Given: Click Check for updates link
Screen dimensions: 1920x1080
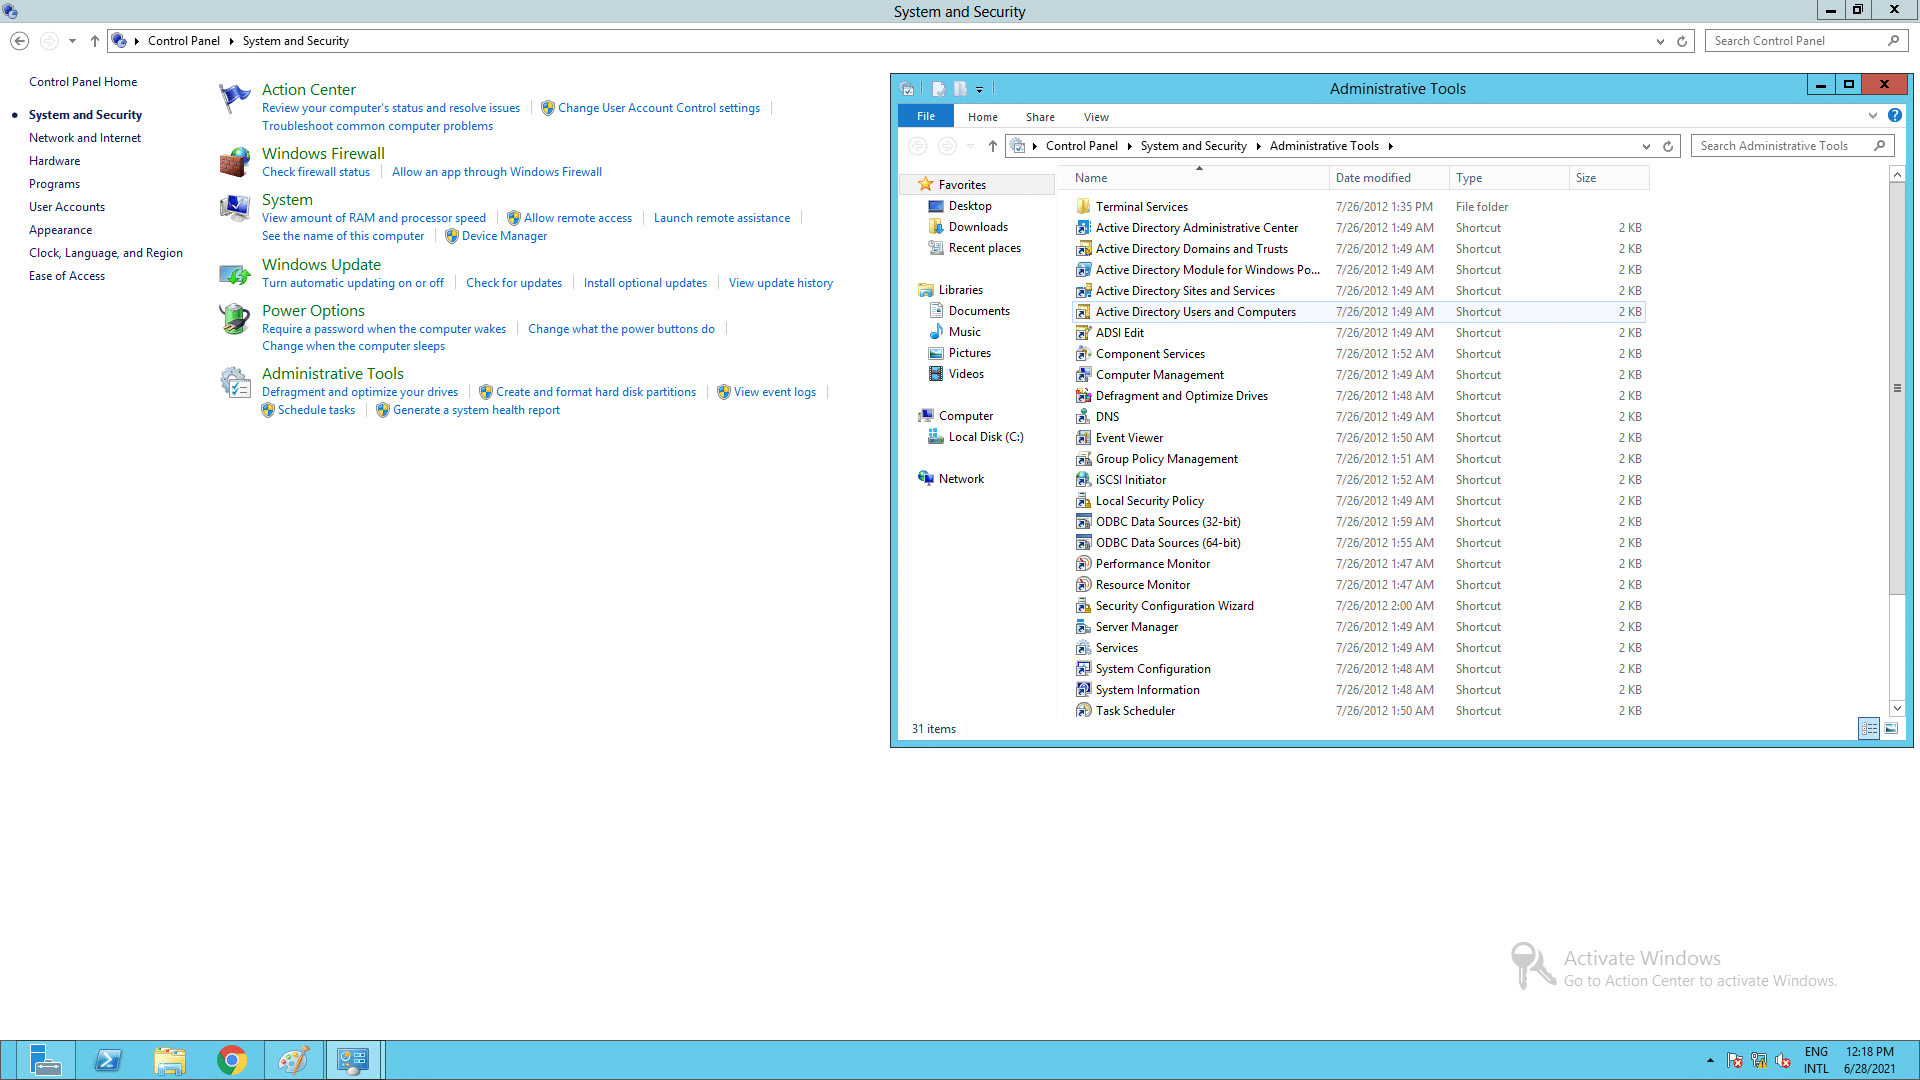Looking at the screenshot, I should [513, 282].
